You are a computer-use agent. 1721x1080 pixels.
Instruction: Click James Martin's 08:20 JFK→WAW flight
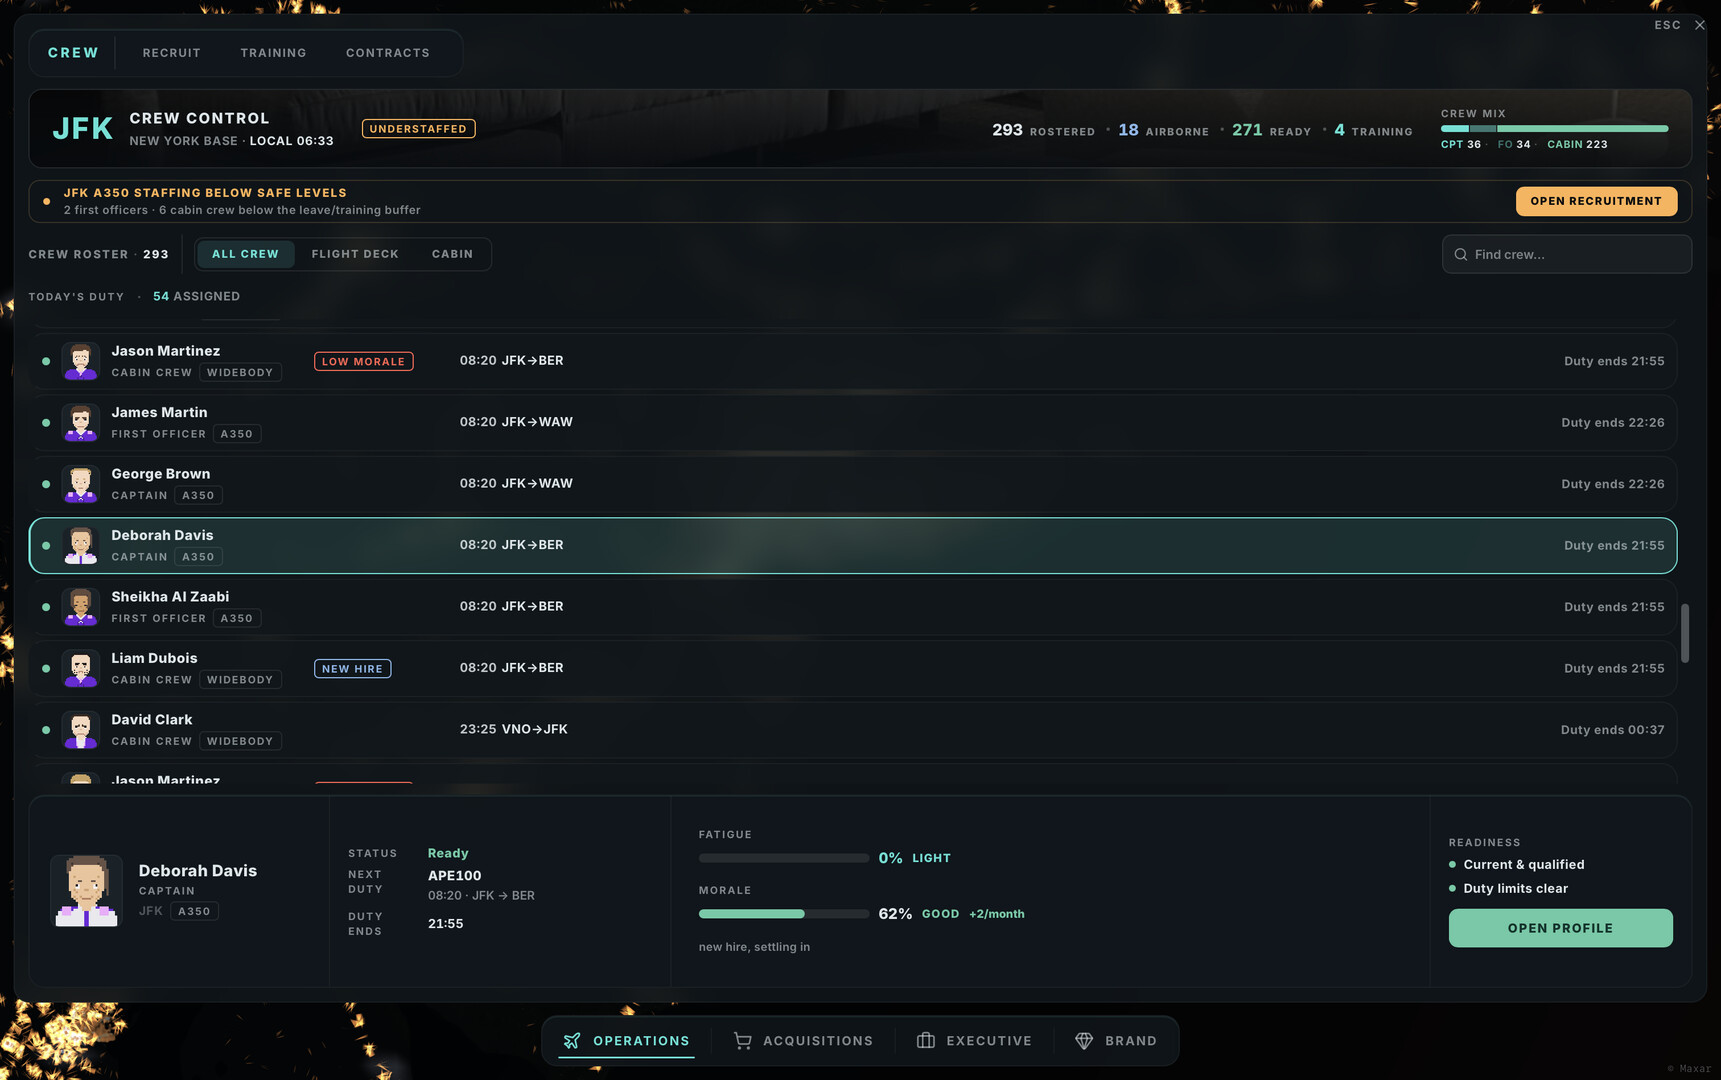516,422
